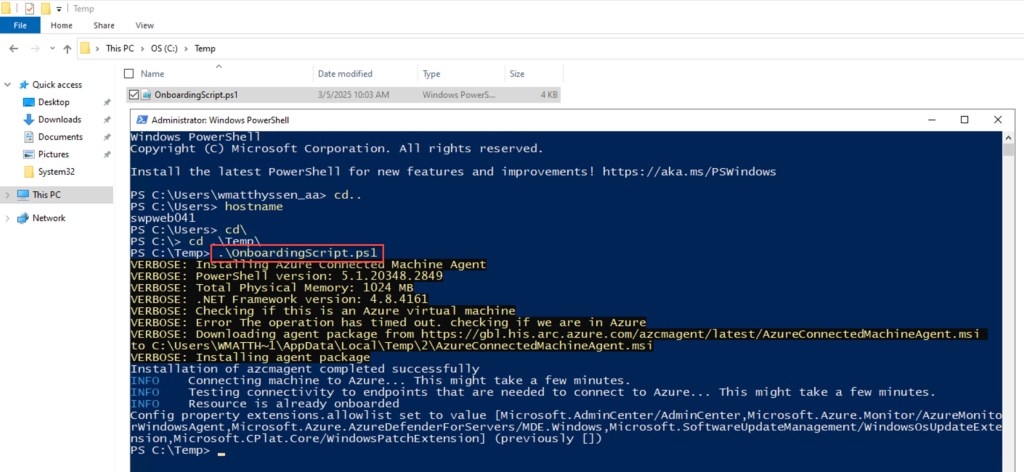Click the New Folder icon in title bar
Viewport: 1024px width, 472px height.
(x=46, y=7)
